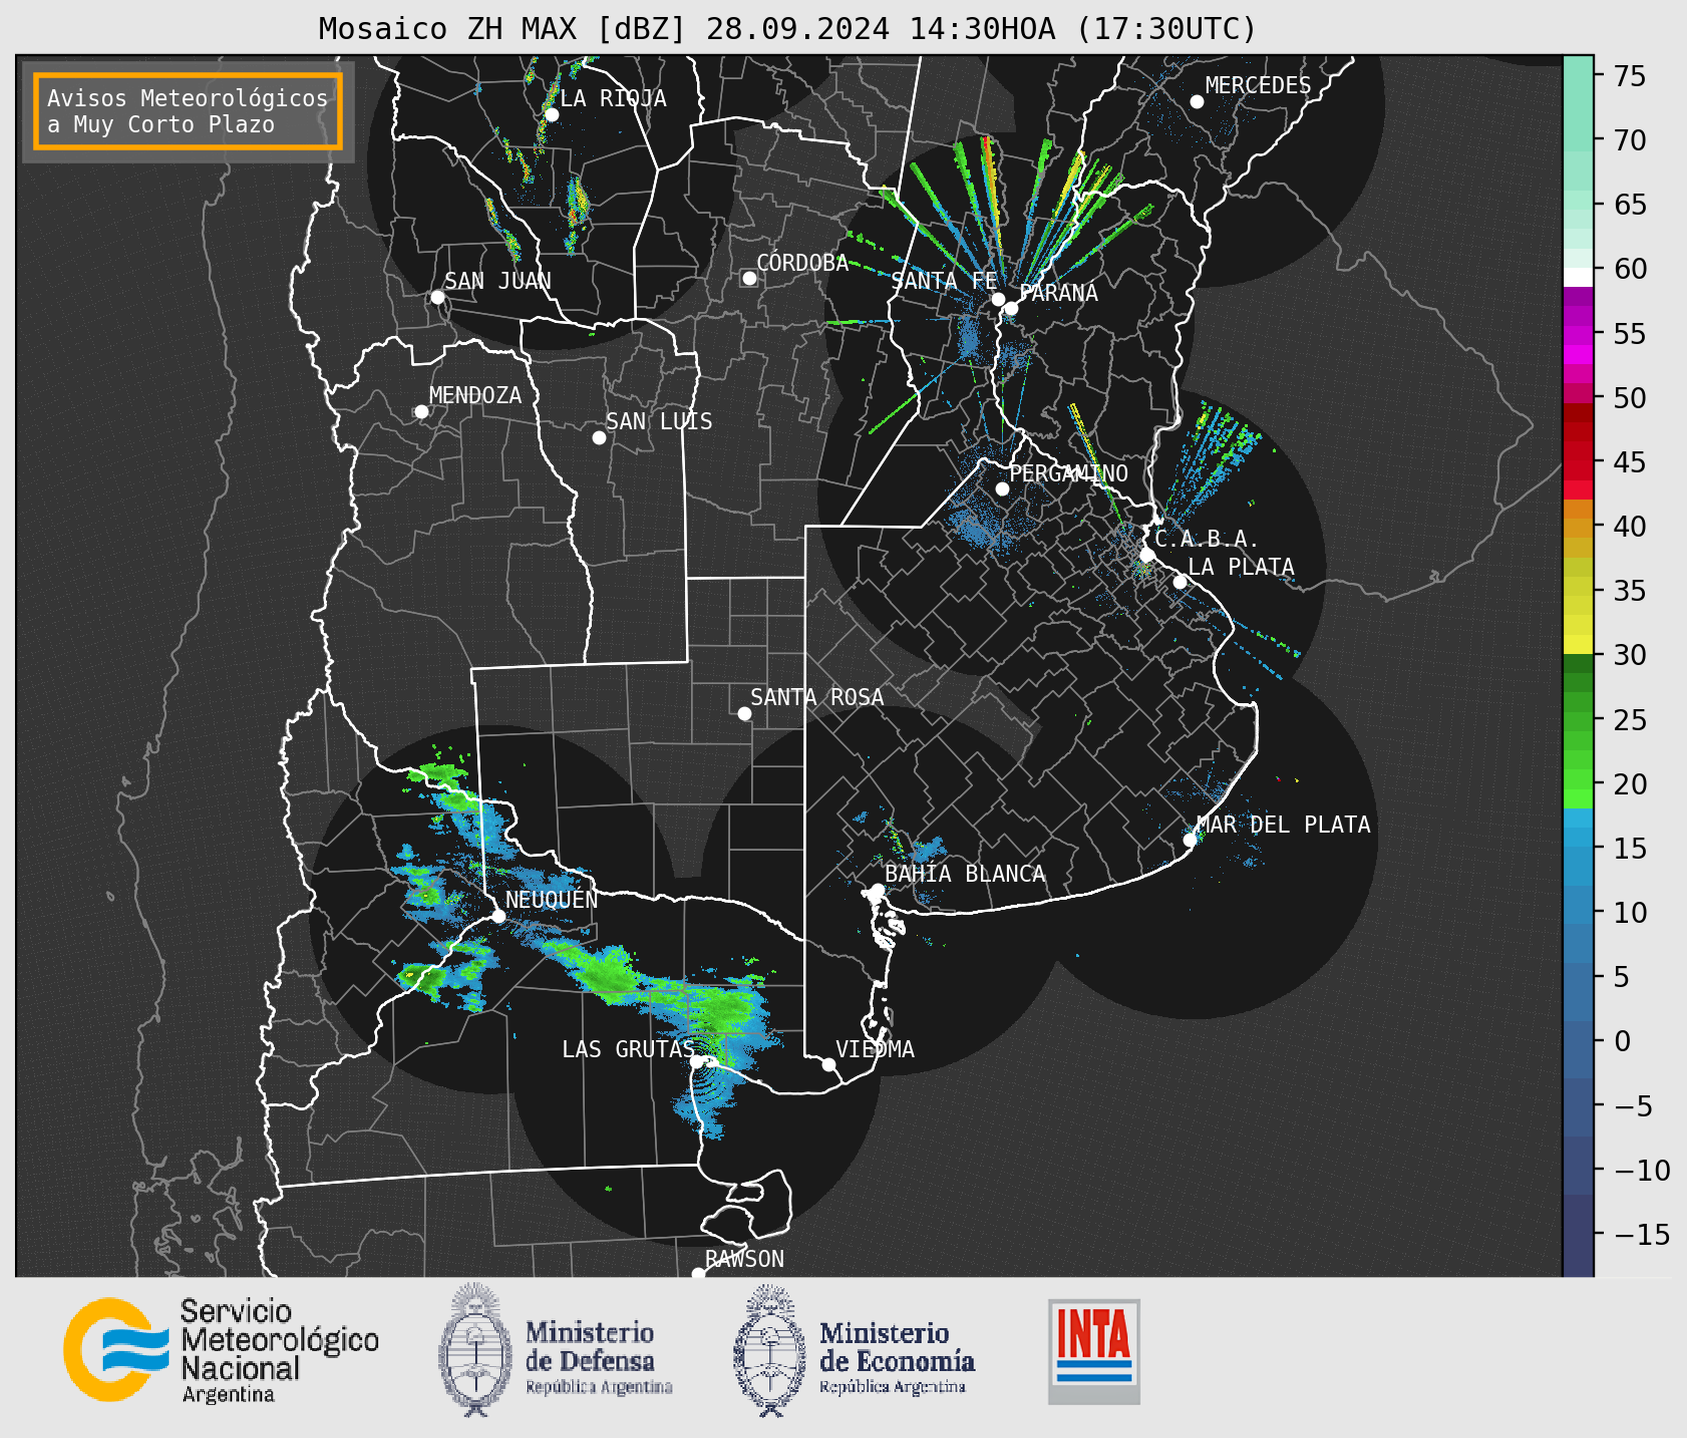Select the San Luis city marker

click(599, 437)
